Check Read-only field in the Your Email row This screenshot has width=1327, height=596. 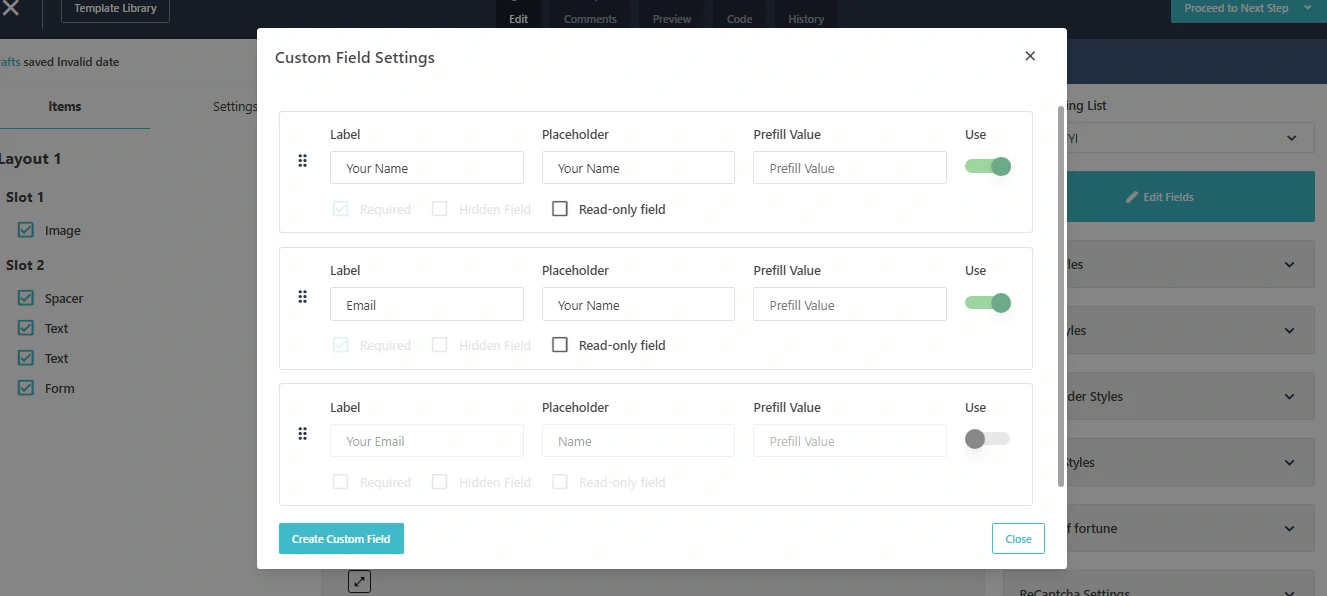[560, 482]
